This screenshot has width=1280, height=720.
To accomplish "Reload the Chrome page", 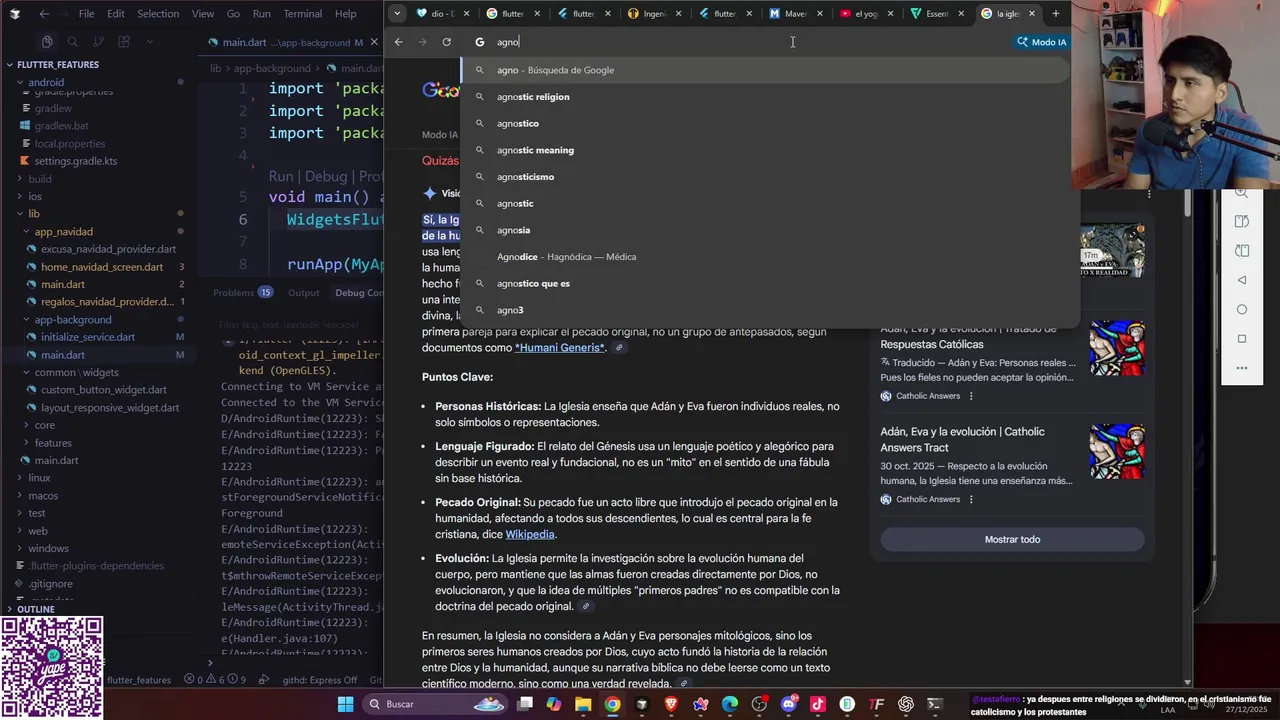I will pyautogui.click(x=446, y=42).
